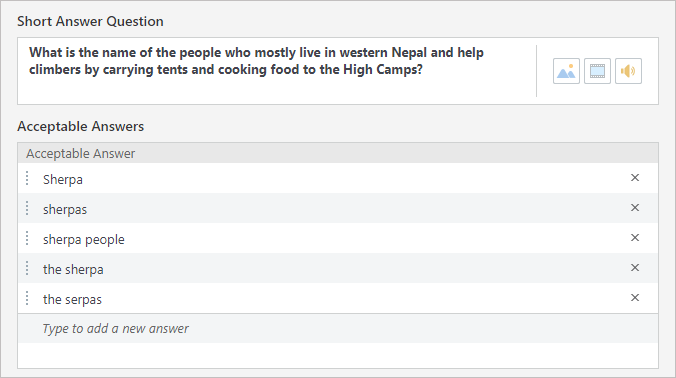The height and width of the screenshot is (378, 676).
Task: Remove the 'Sherpa' acceptable answer
Action: [635, 178]
